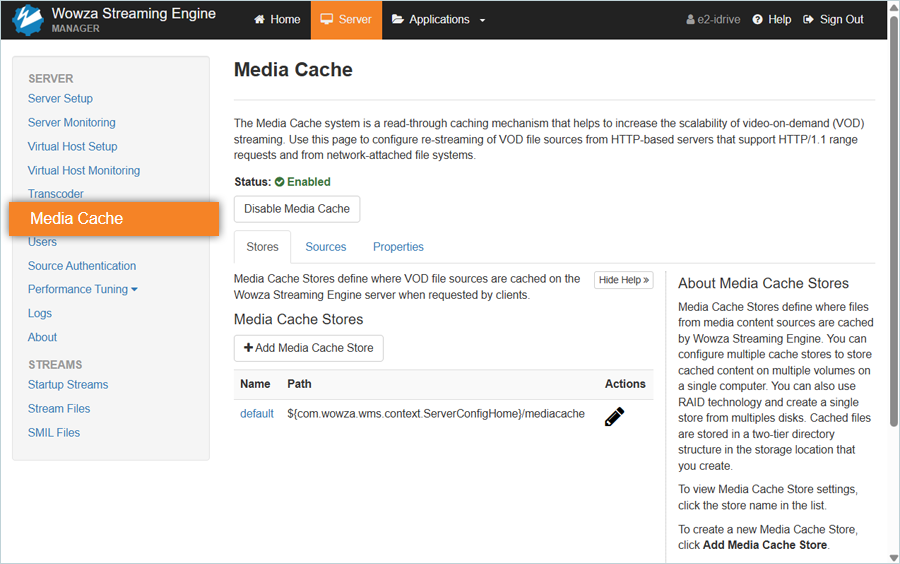900x564 pixels.
Task: Click the Hide Help button
Action: point(624,280)
